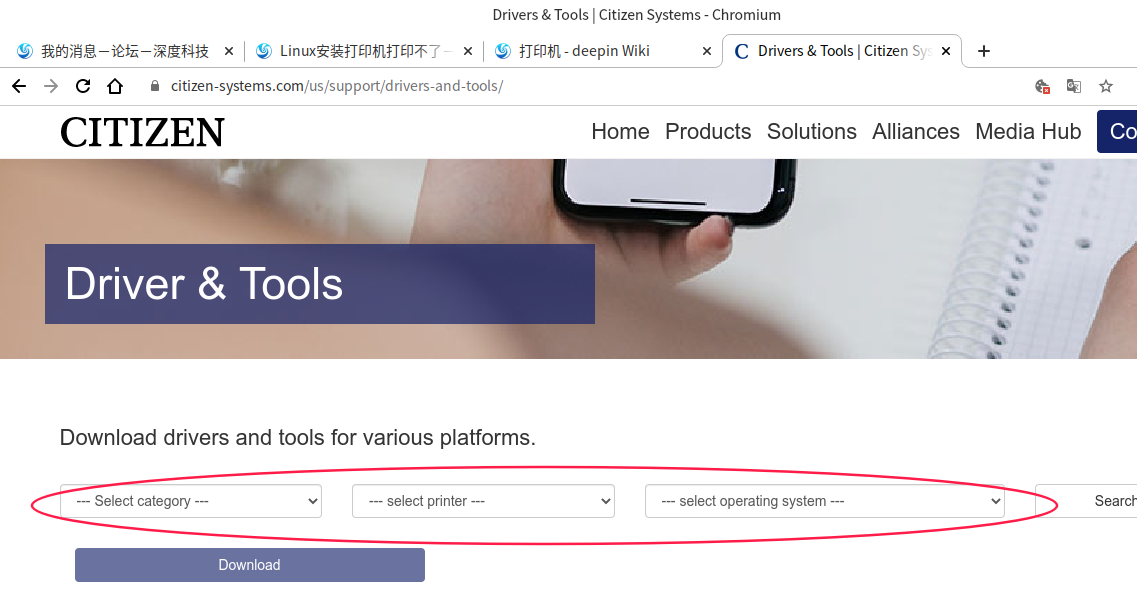
Task: Click the blue Co... button in header
Action: click(1117, 131)
